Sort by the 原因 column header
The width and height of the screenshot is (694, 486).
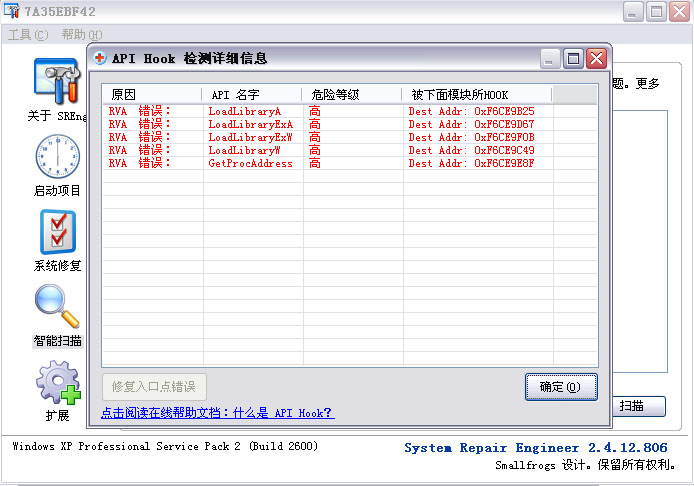coord(151,94)
